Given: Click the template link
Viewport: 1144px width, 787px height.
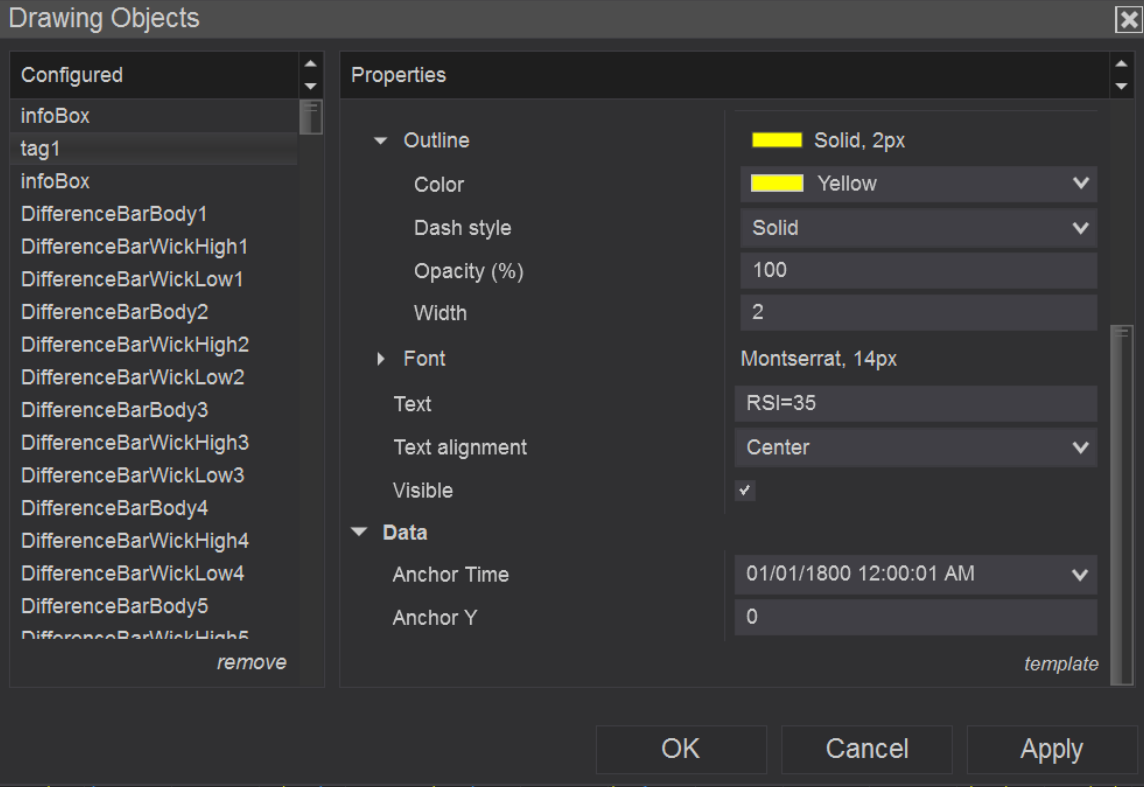Looking at the screenshot, I should [1060, 664].
